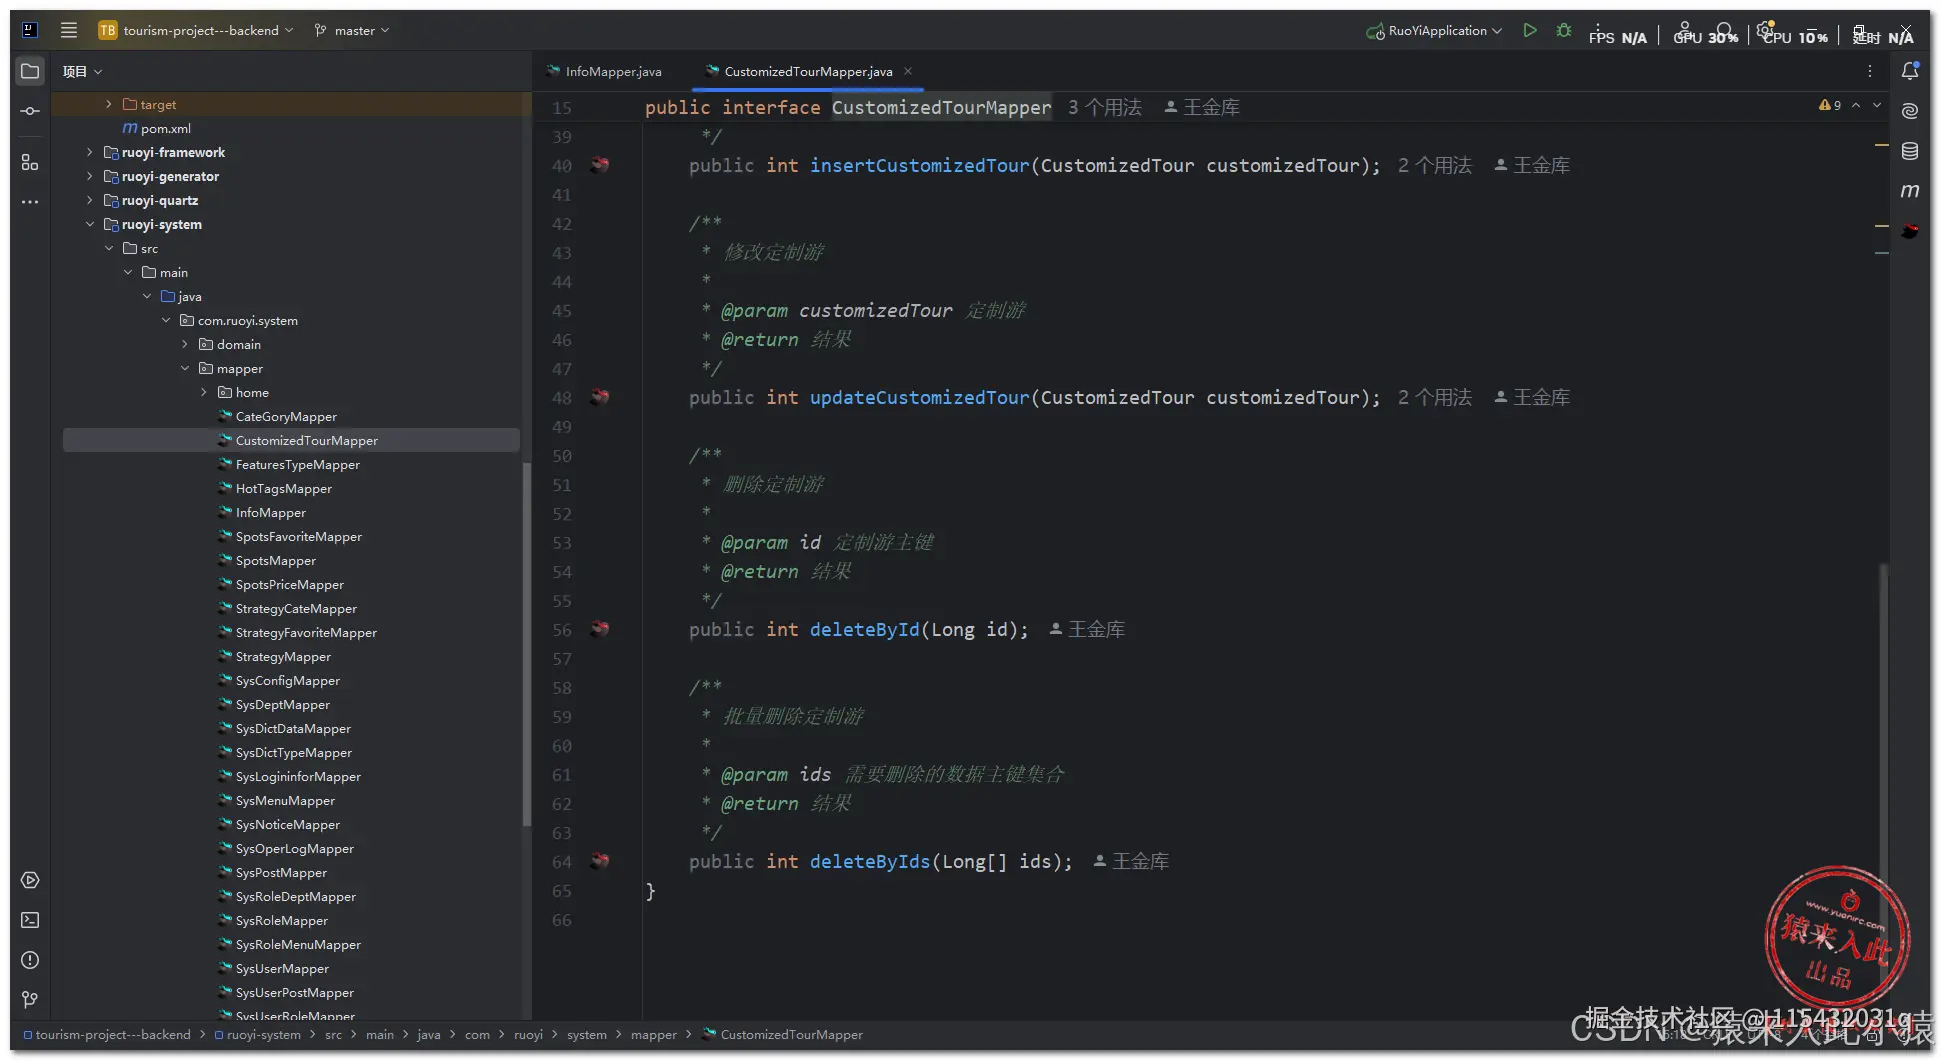Close the CustomizedTourMapper.java tab

(908, 71)
